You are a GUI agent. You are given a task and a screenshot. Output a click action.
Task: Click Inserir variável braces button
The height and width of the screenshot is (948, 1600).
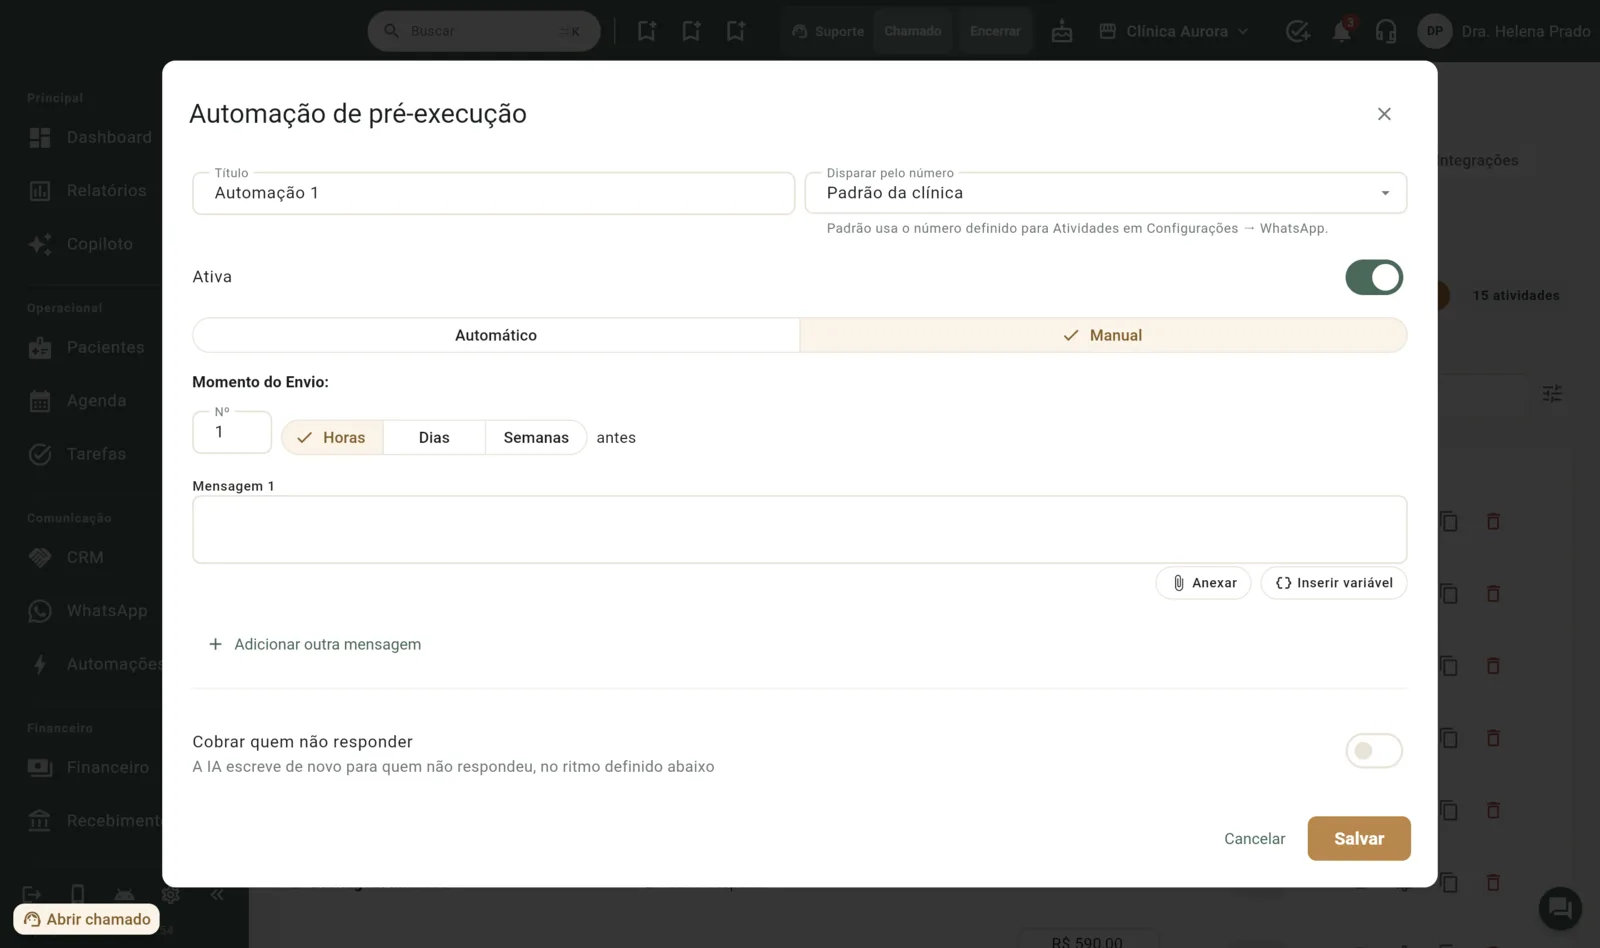point(1333,583)
